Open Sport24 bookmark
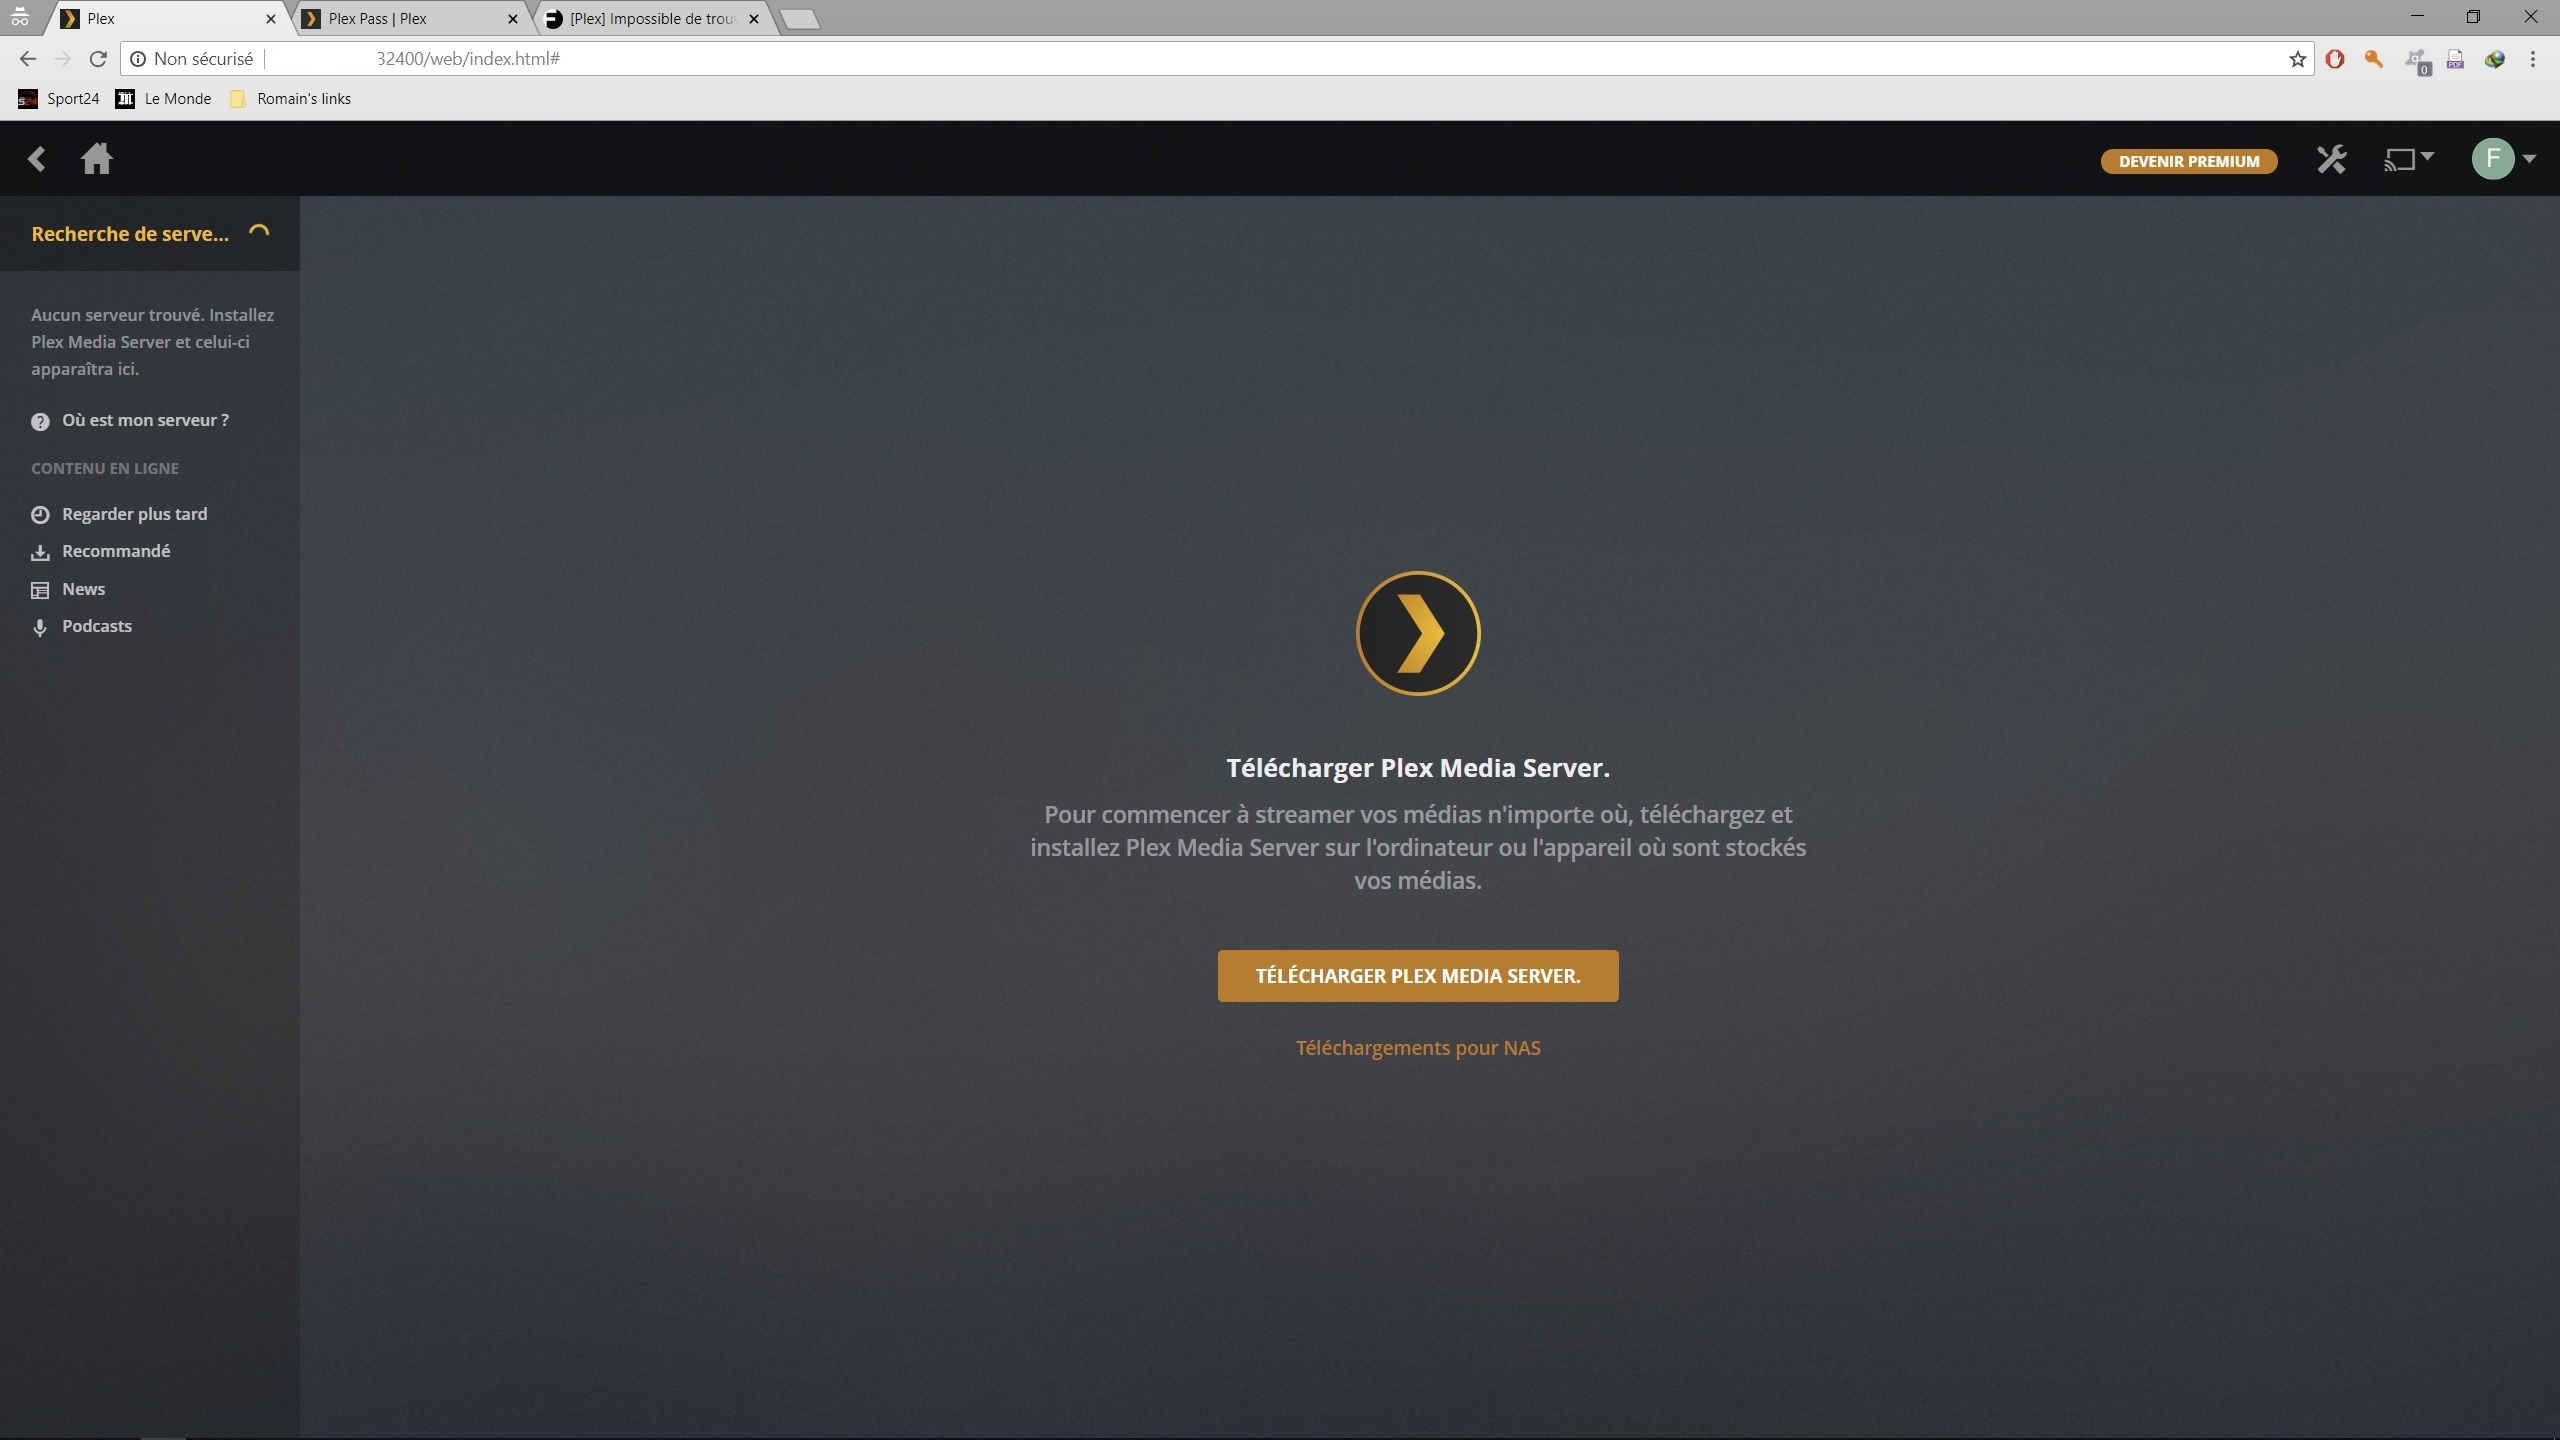Viewport: 2560px width, 1440px height. point(59,98)
